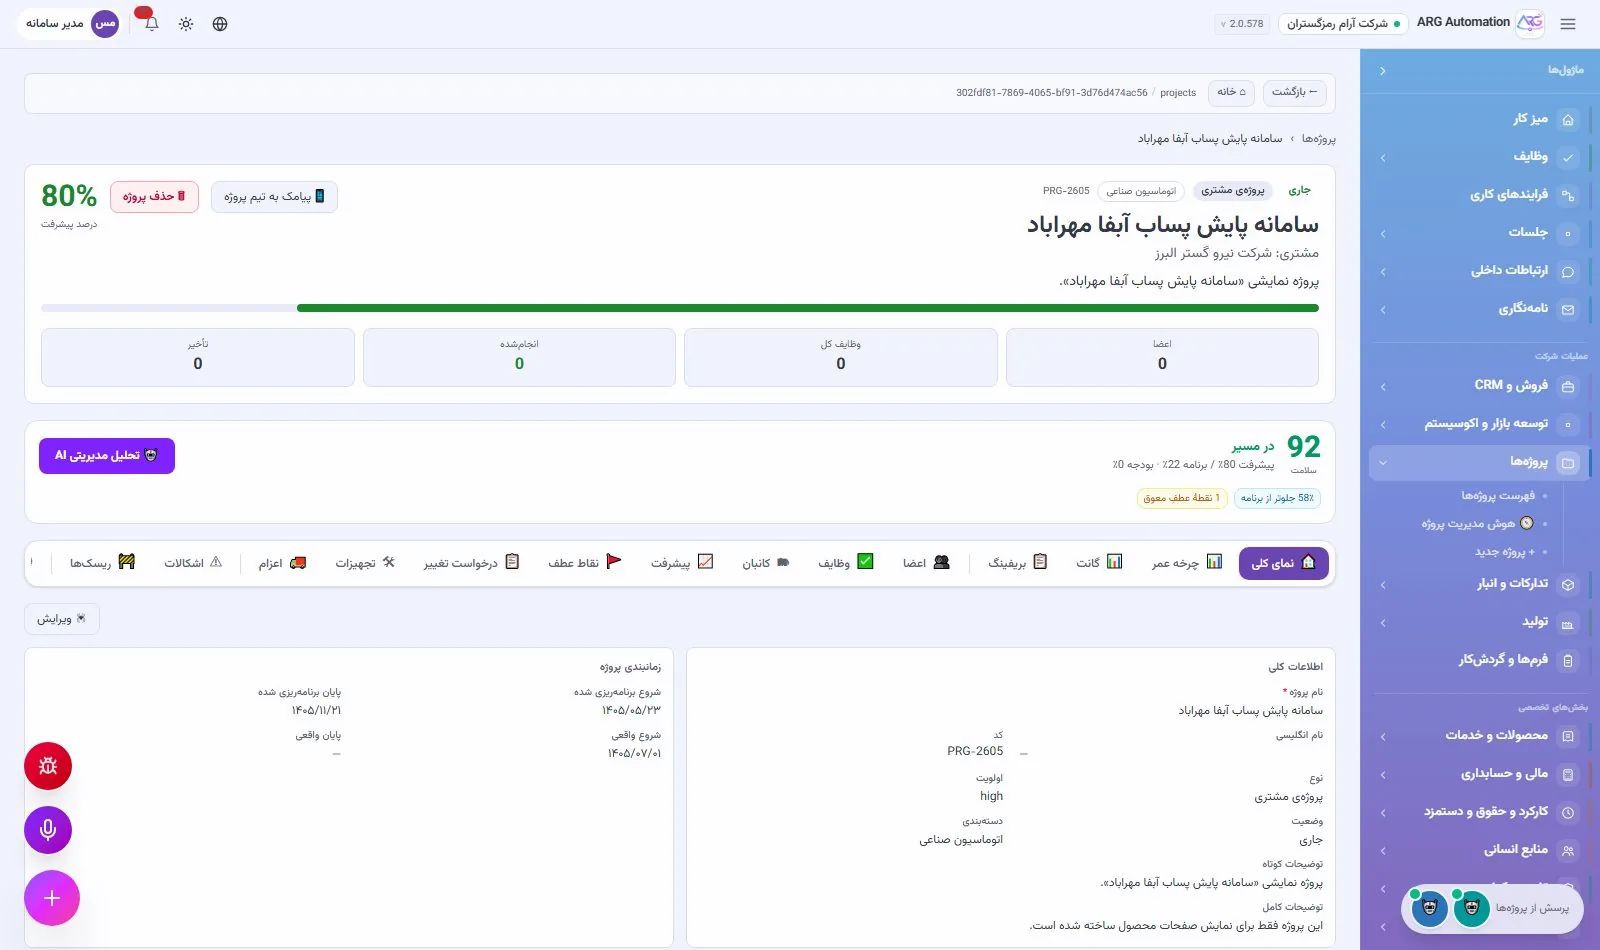Switch to the گانت tab
Viewport: 1600px width, 950px height.
(1099, 563)
